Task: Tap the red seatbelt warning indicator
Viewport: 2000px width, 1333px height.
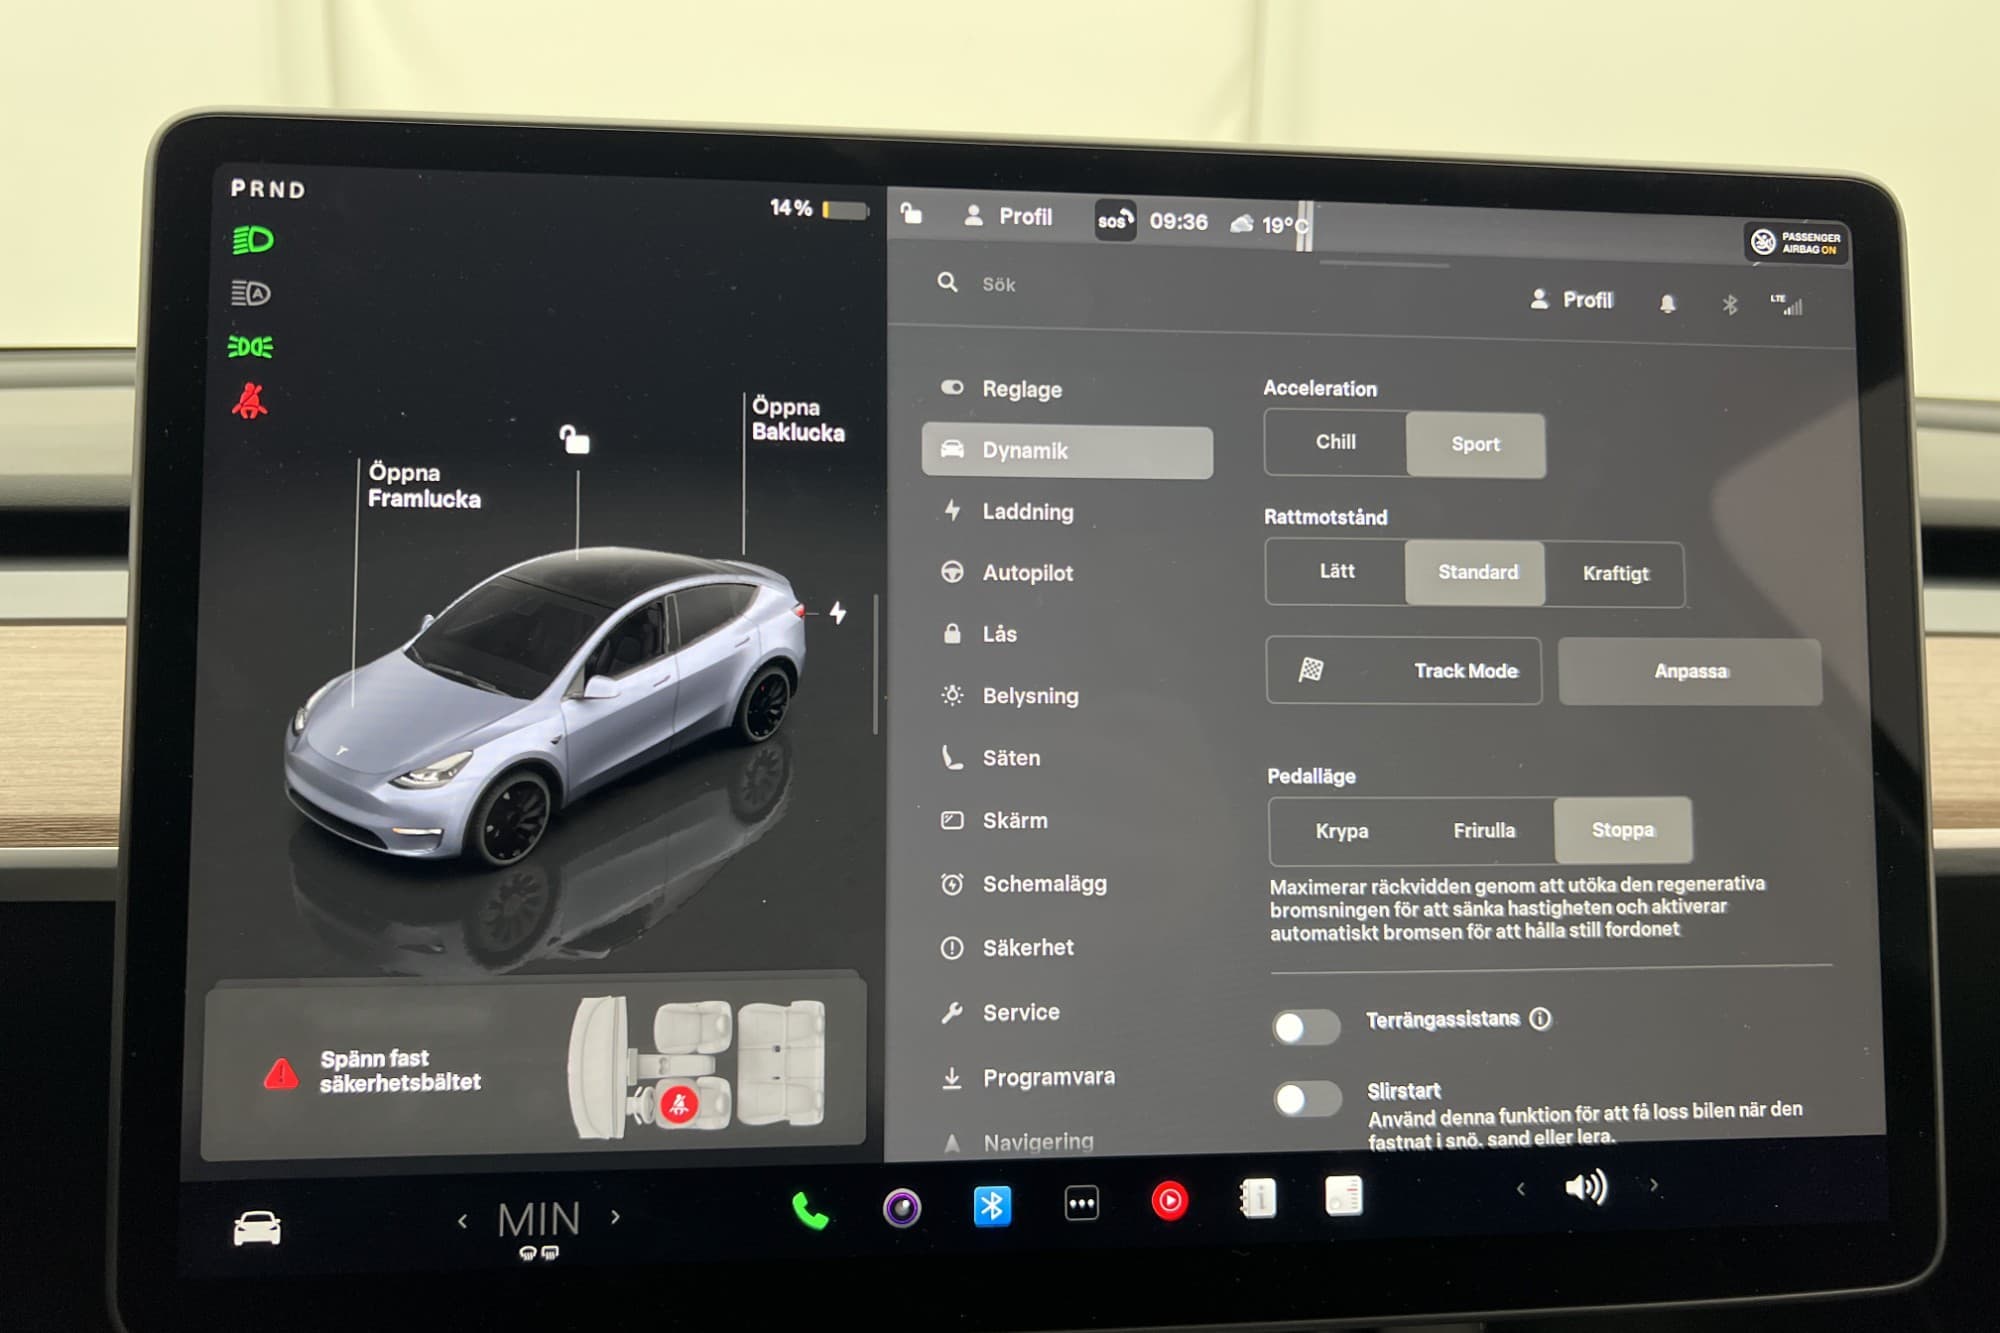Action: (x=250, y=401)
